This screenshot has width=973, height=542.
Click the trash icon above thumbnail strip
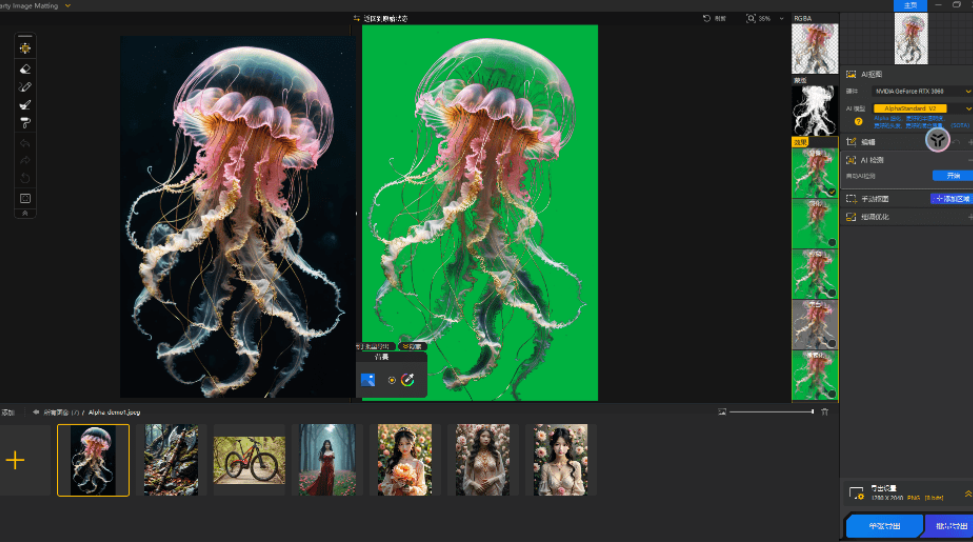[x=825, y=412]
